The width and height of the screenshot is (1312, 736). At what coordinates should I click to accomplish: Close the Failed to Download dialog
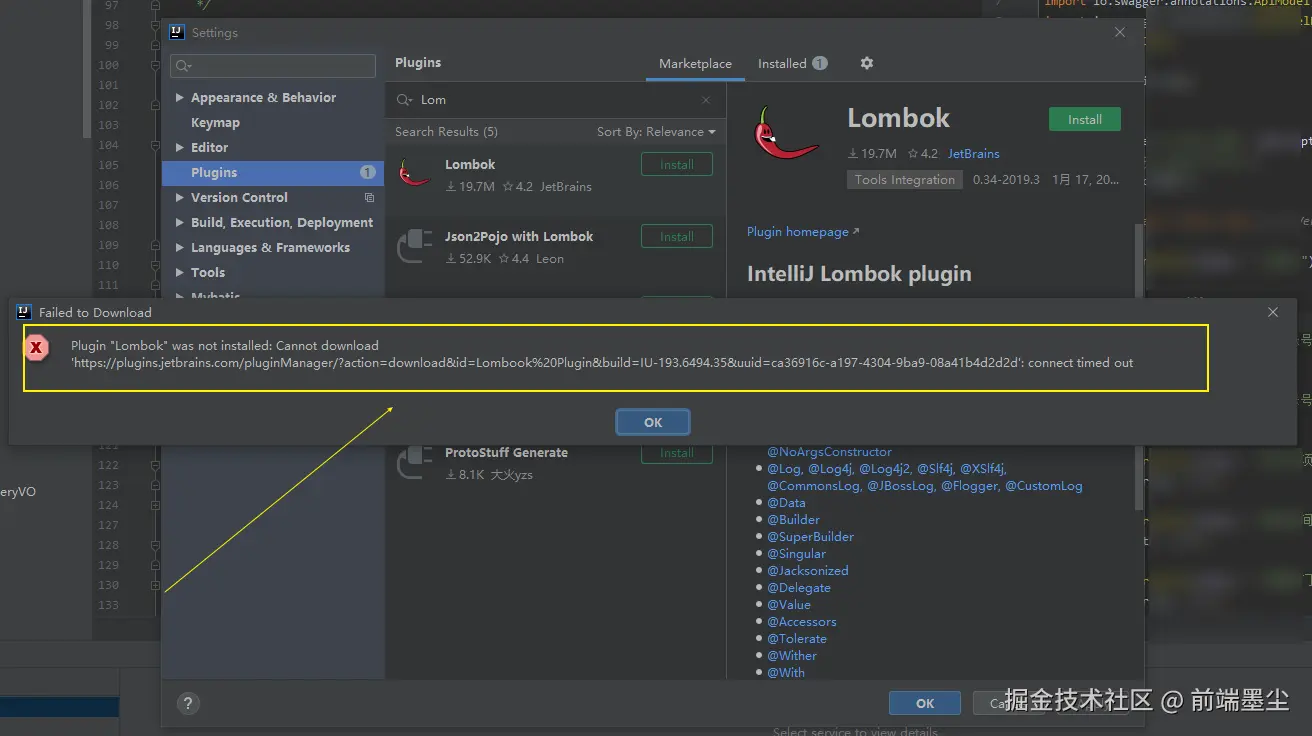click(x=1273, y=312)
